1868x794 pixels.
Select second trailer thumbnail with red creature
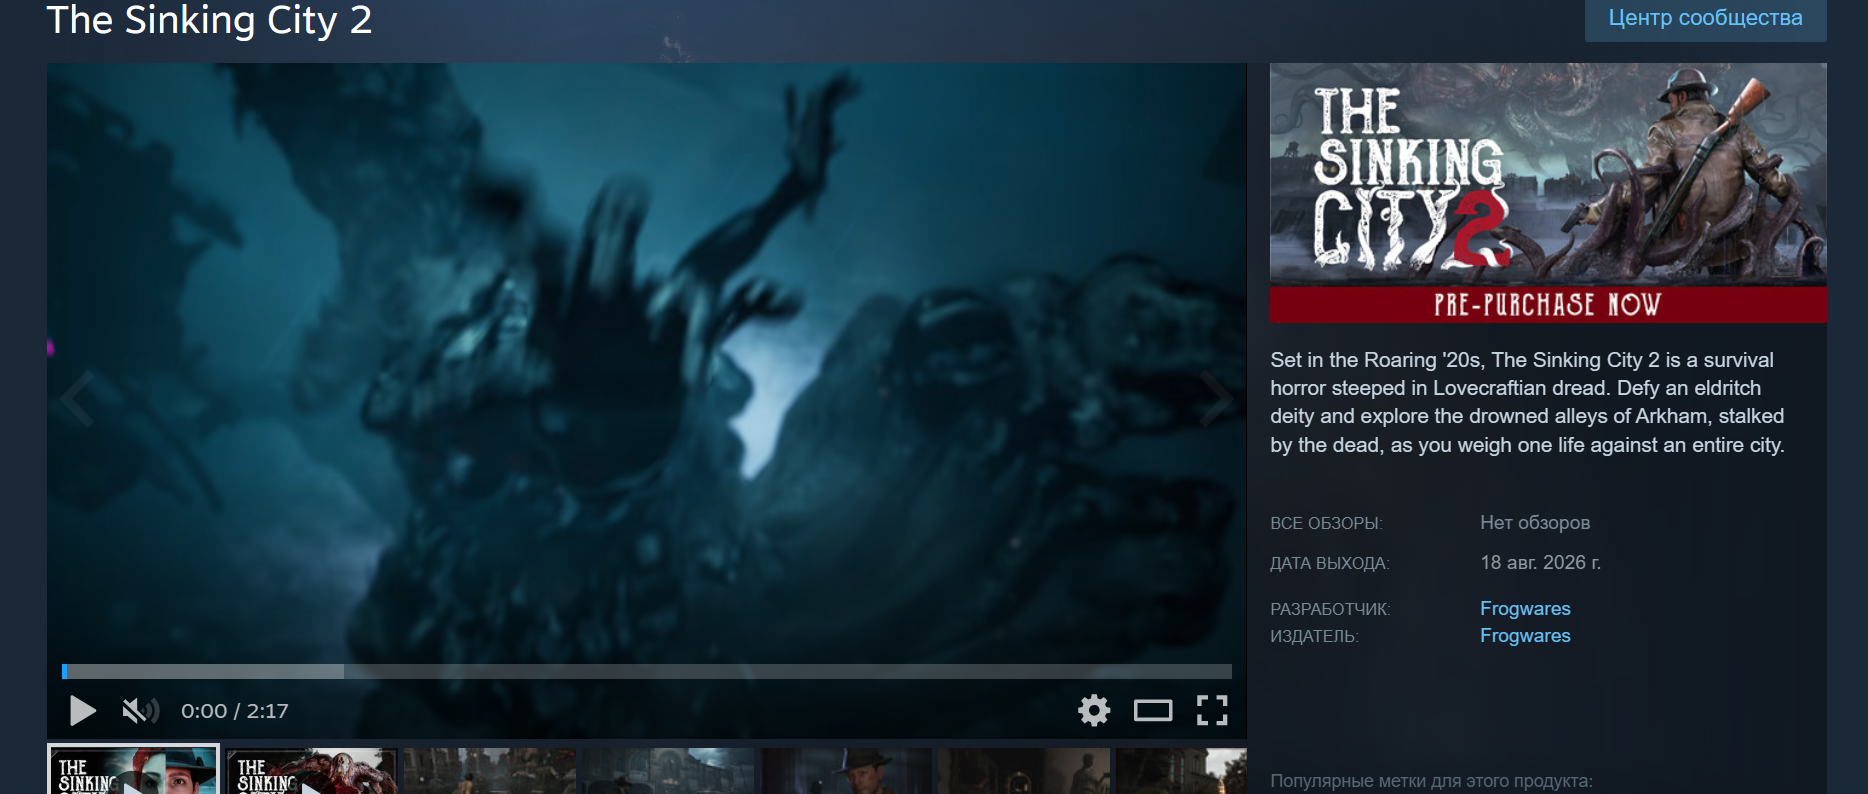point(311,771)
